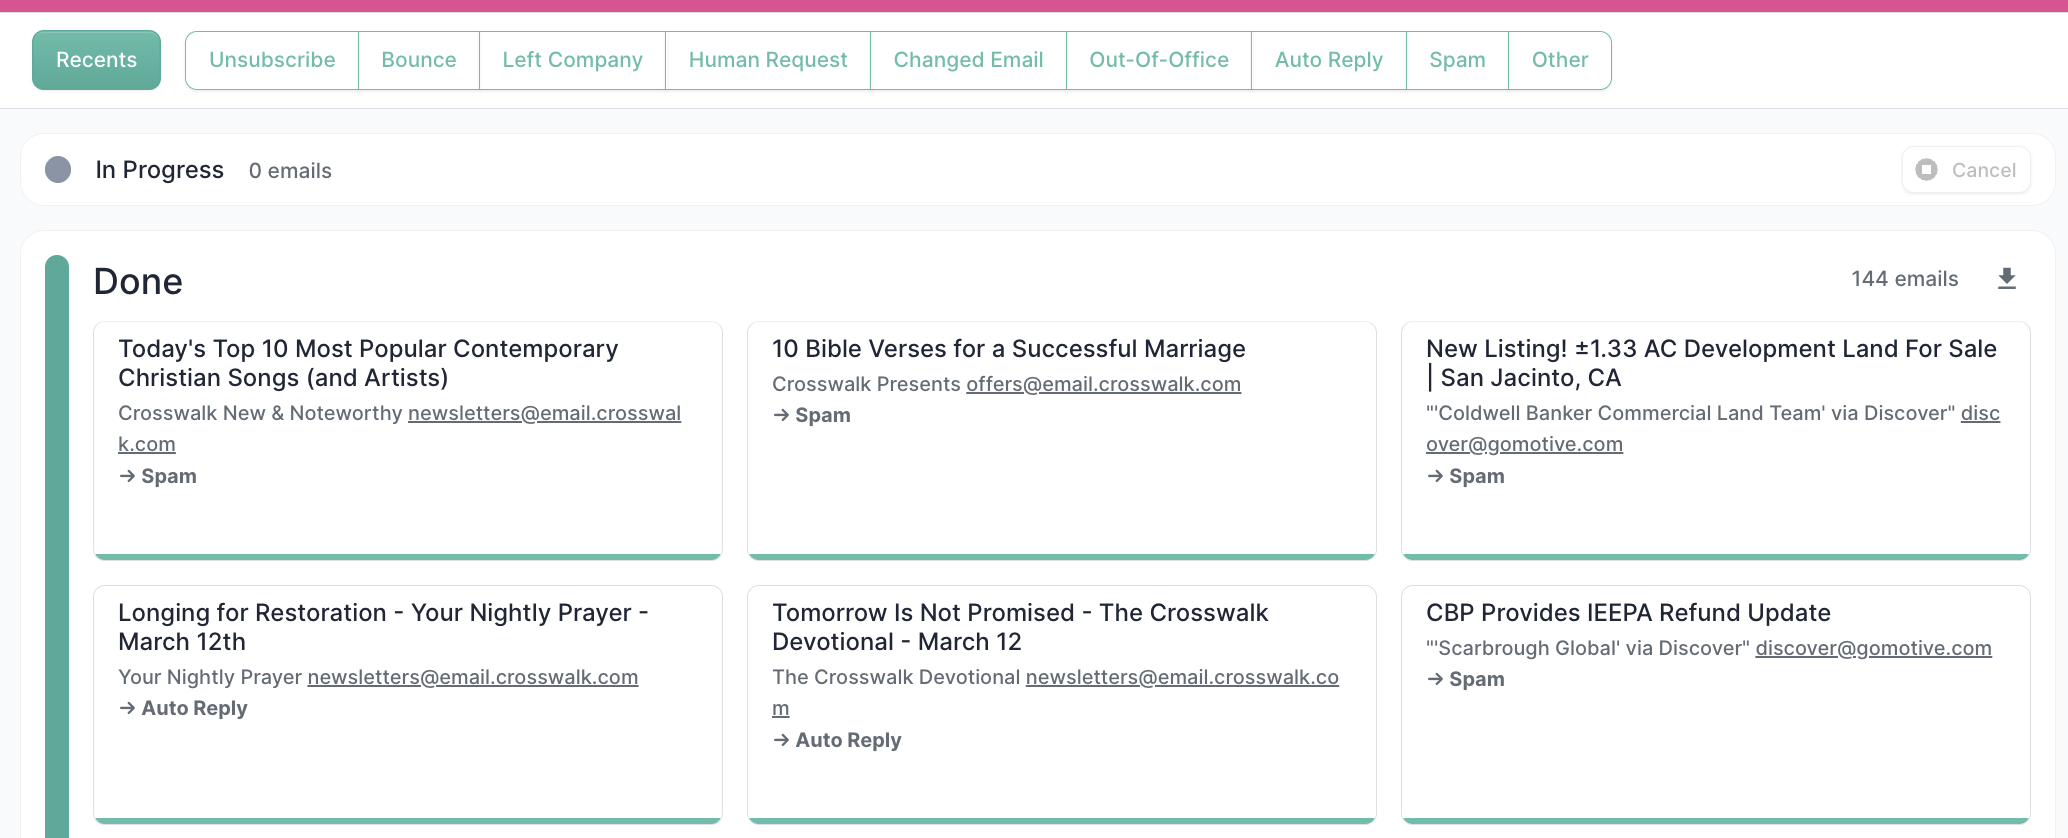Viewport: 2068px width, 838px height.
Task: Select the Left Company tab
Action: click(572, 60)
